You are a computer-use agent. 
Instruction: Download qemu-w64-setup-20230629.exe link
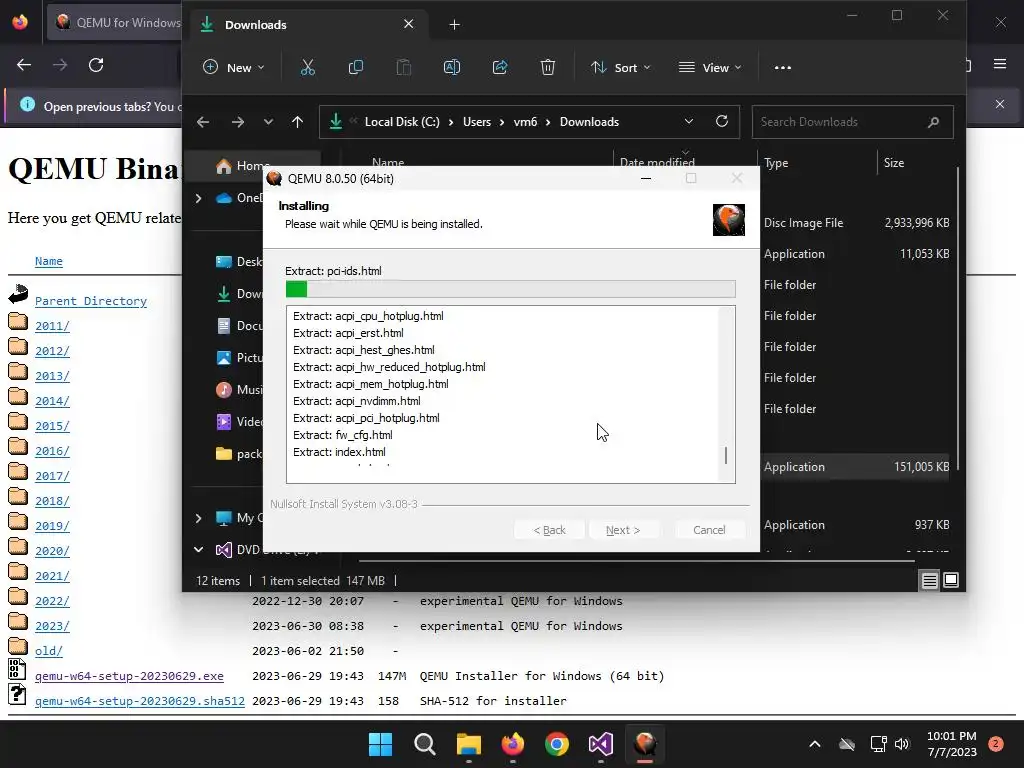[x=129, y=676]
